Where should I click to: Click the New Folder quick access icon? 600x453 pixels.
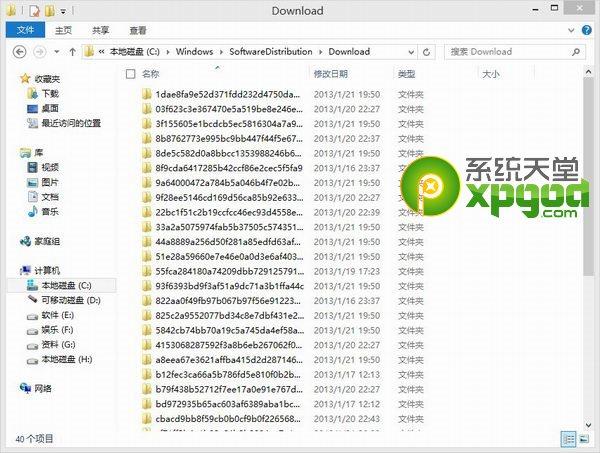[49, 11]
